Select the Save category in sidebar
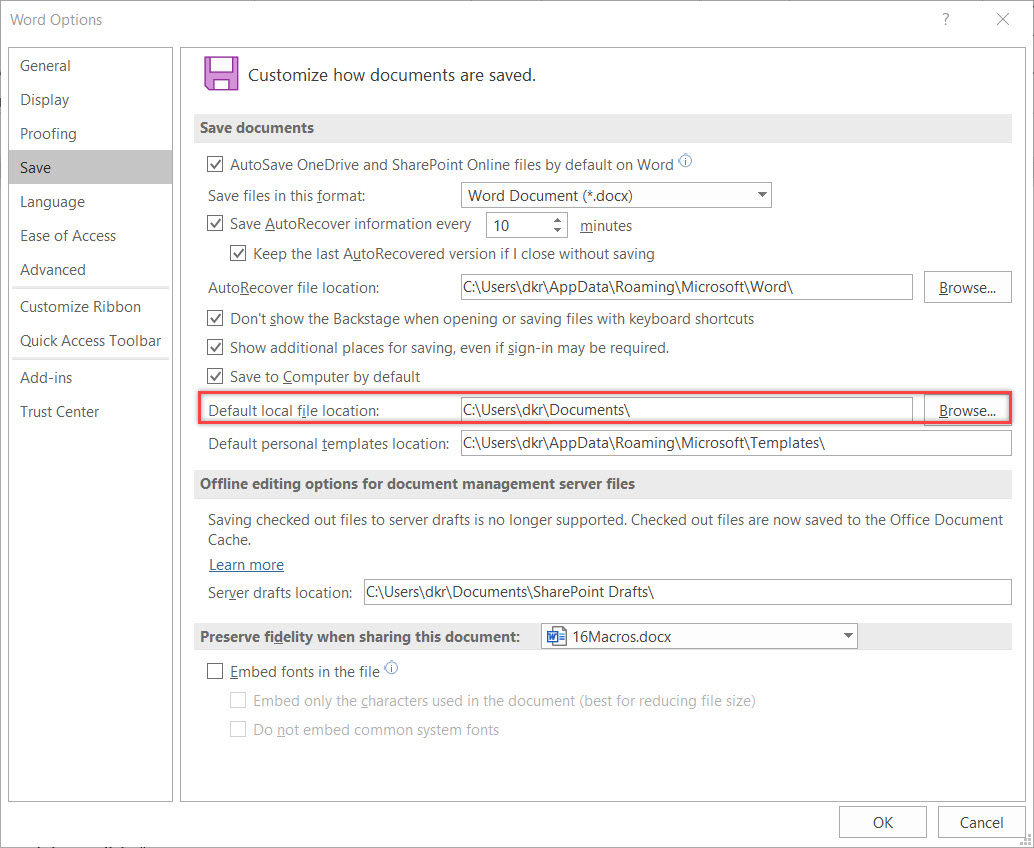 pyautogui.click(x=90, y=167)
